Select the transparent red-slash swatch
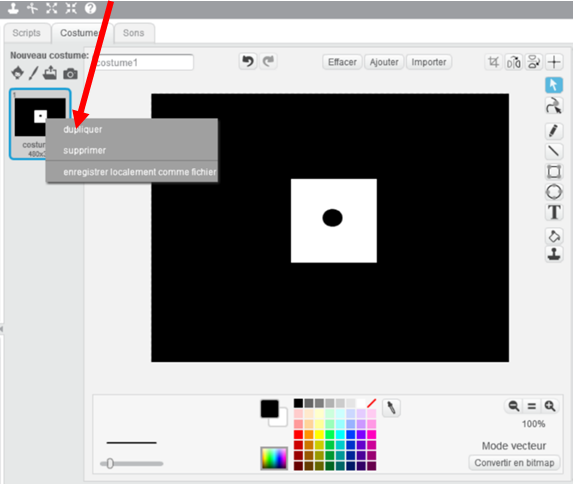 [371, 403]
